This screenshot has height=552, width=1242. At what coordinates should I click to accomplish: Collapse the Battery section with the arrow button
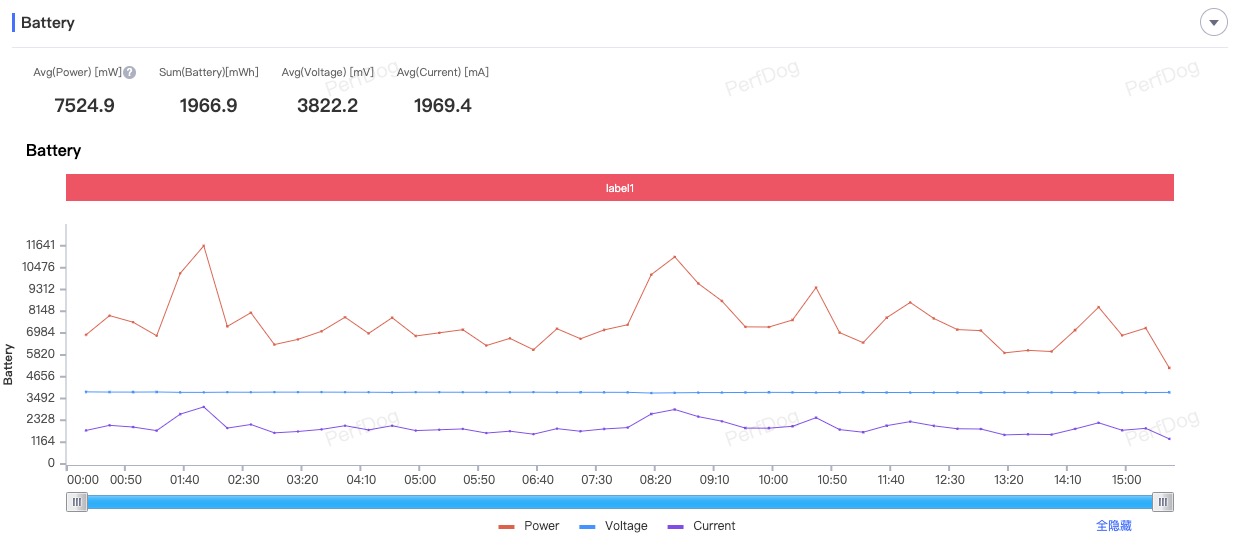[1213, 23]
